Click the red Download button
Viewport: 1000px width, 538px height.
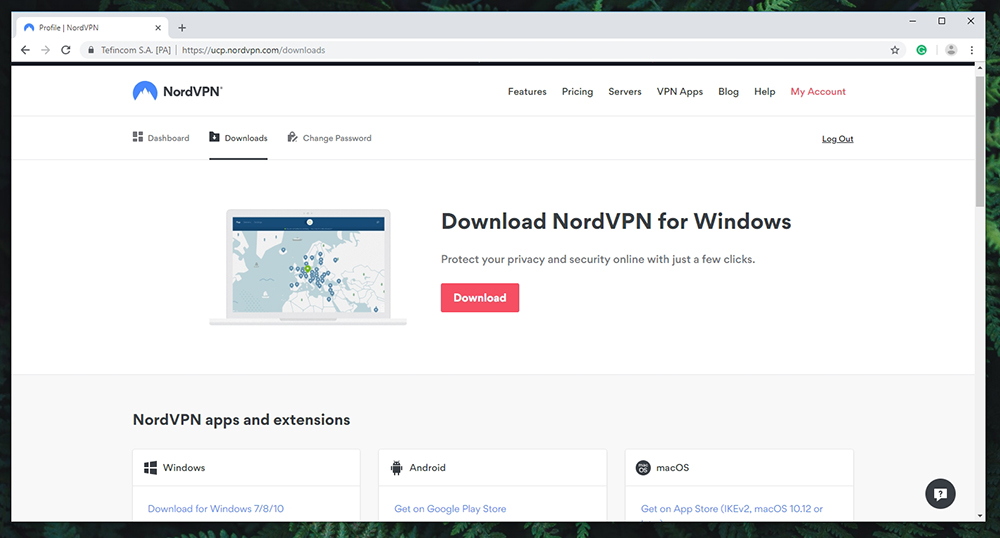click(480, 298)
